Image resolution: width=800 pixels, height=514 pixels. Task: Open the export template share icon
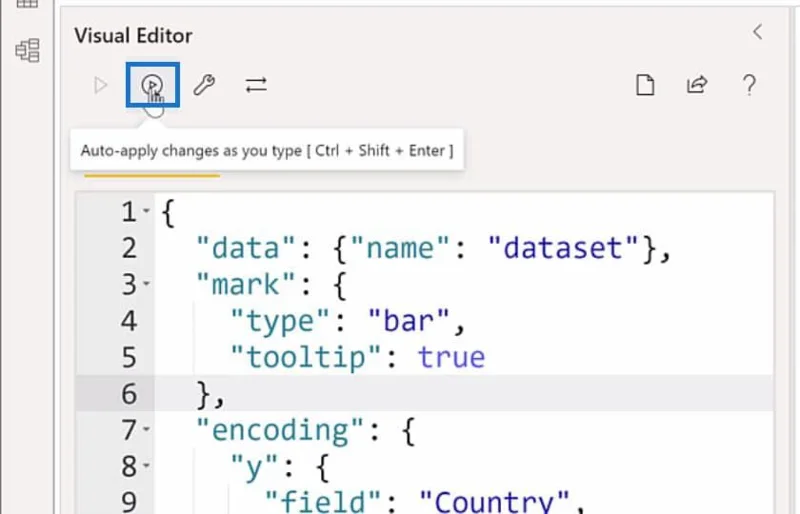pyautogui.click(x=697, y=85)
